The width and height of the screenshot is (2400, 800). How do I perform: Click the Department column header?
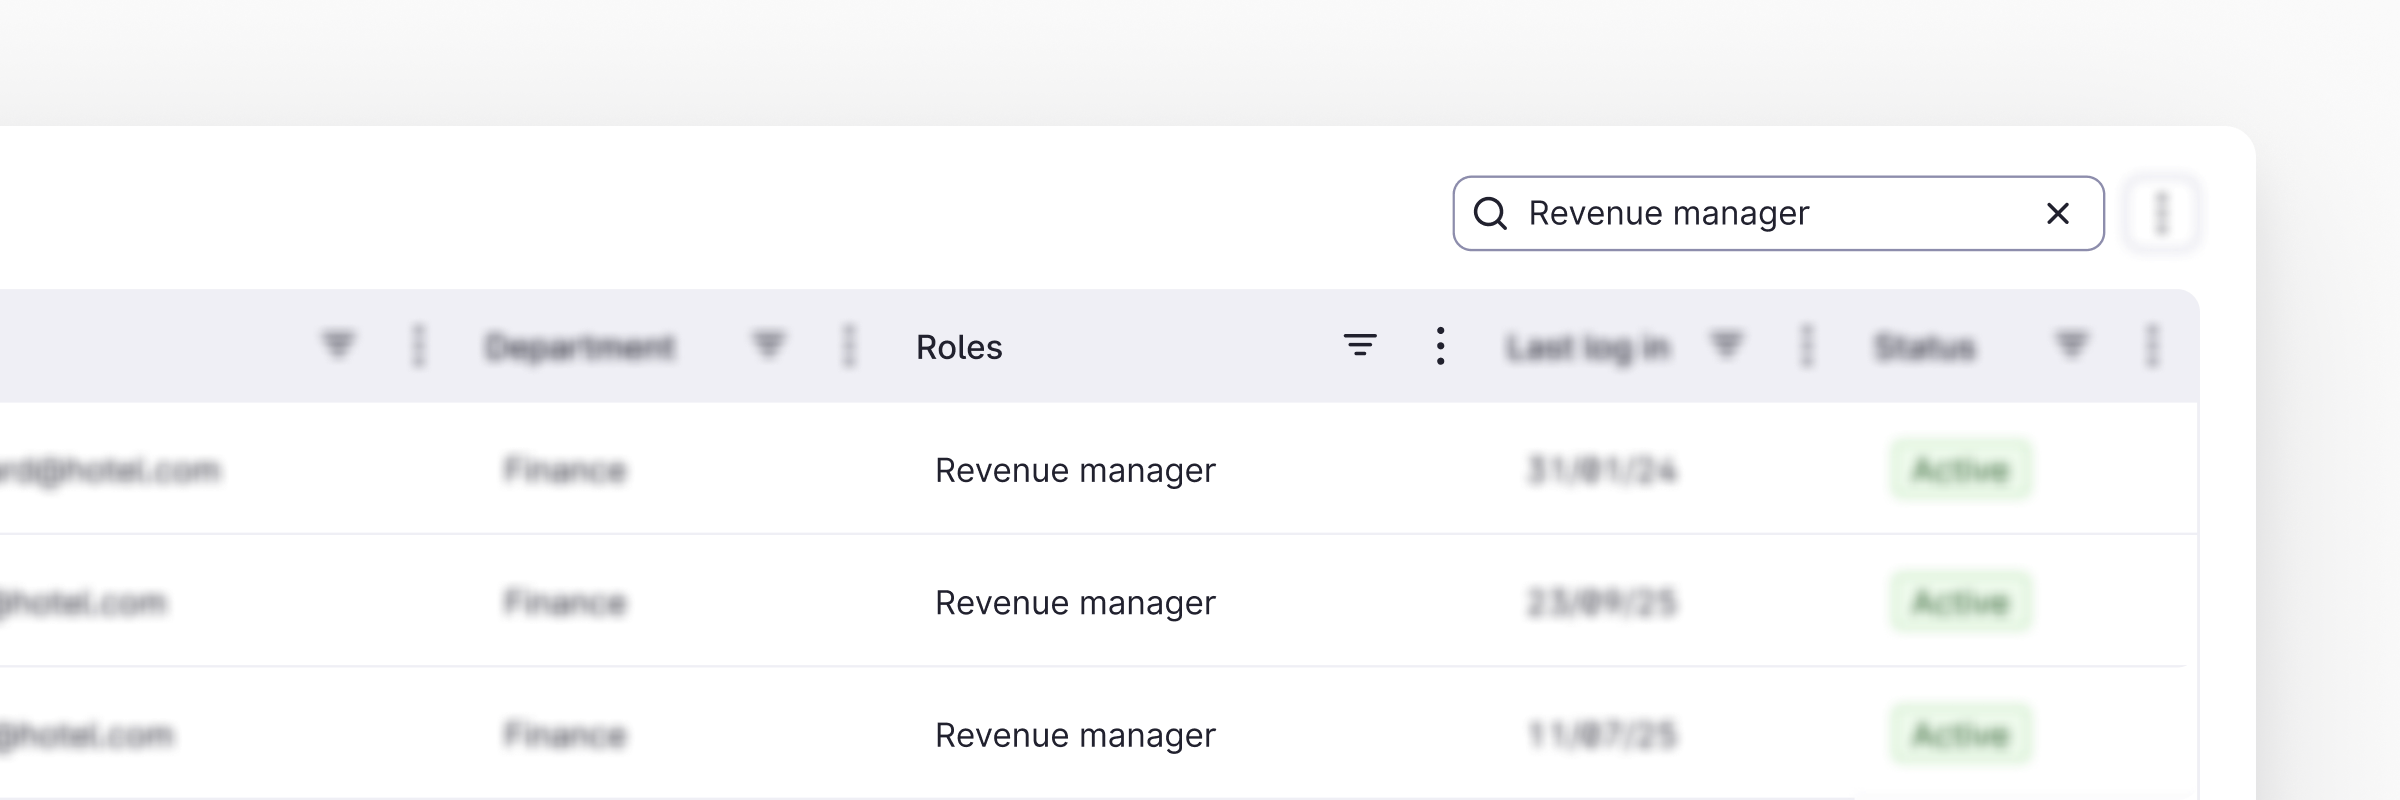coord(580,347)
